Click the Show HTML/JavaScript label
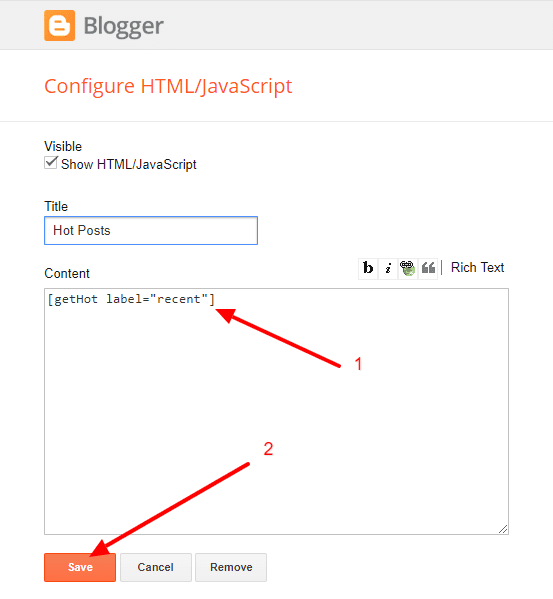 129,165
